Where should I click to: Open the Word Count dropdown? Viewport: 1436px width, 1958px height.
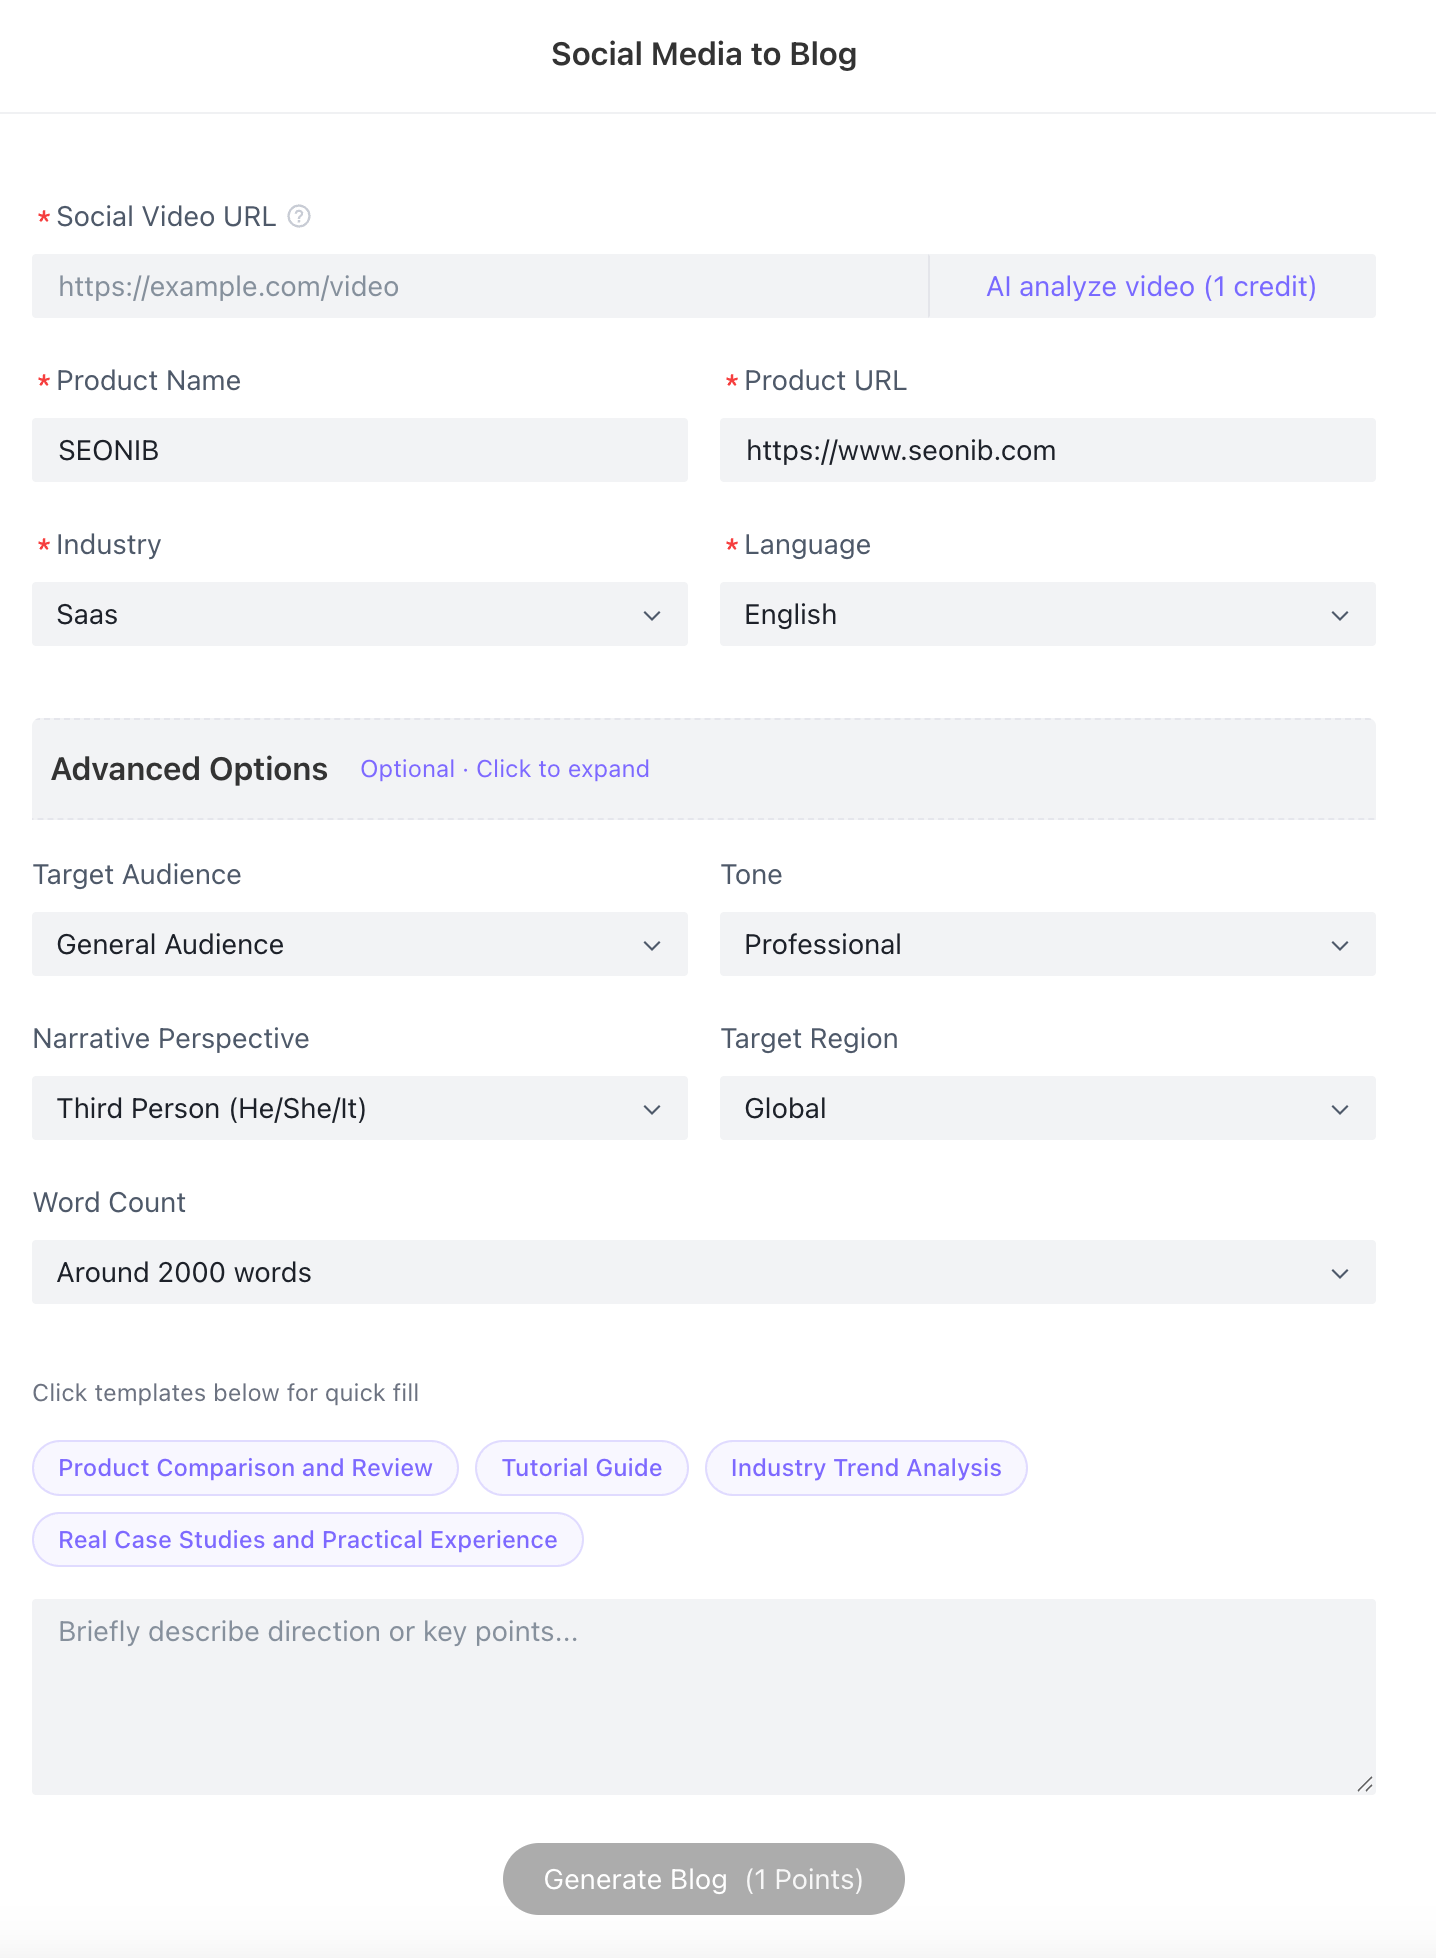[x=703, y=1273]
